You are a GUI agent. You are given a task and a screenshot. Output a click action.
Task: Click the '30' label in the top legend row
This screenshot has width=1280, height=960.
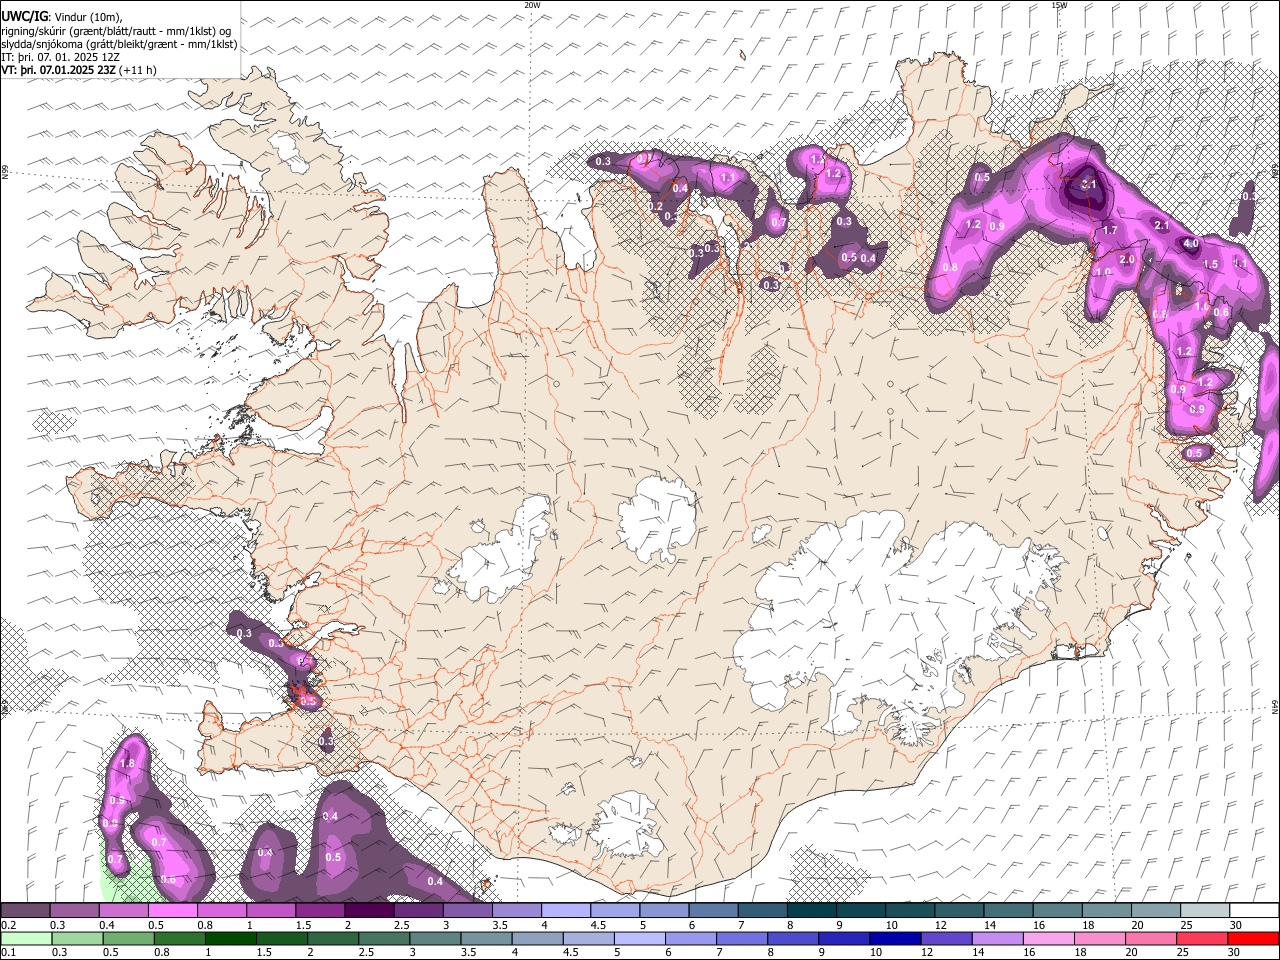[1236, 925]
